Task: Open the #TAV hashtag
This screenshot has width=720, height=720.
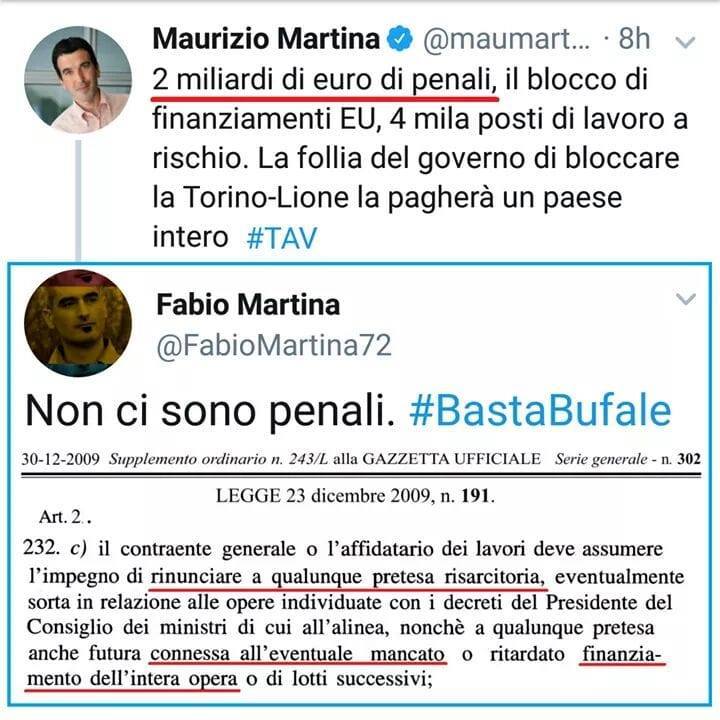Action: pyautogui.click(x=282, y=238)
